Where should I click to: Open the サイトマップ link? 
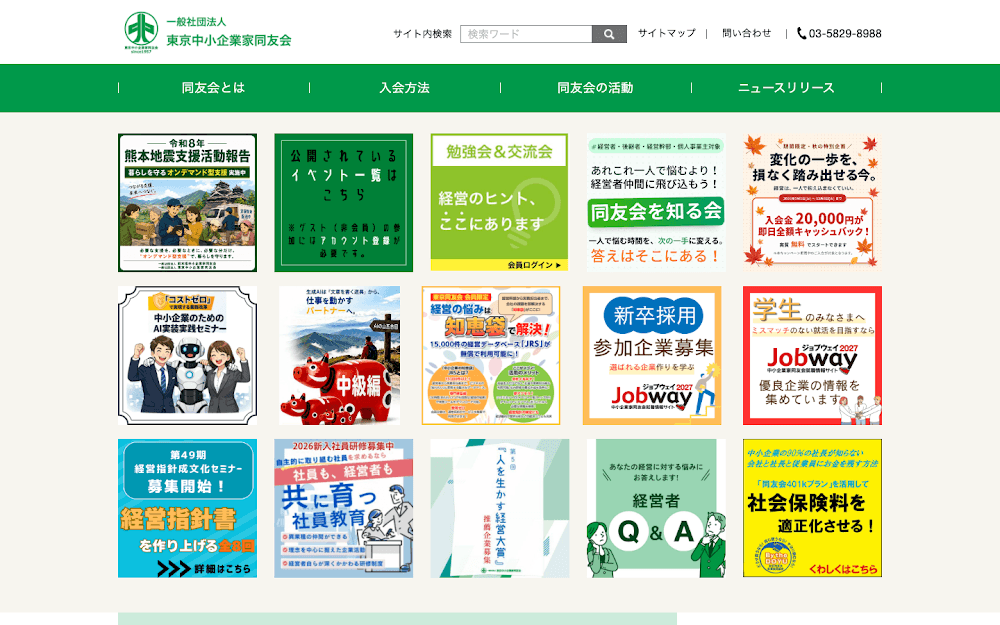pyautogui.click(x=666, y=33)
